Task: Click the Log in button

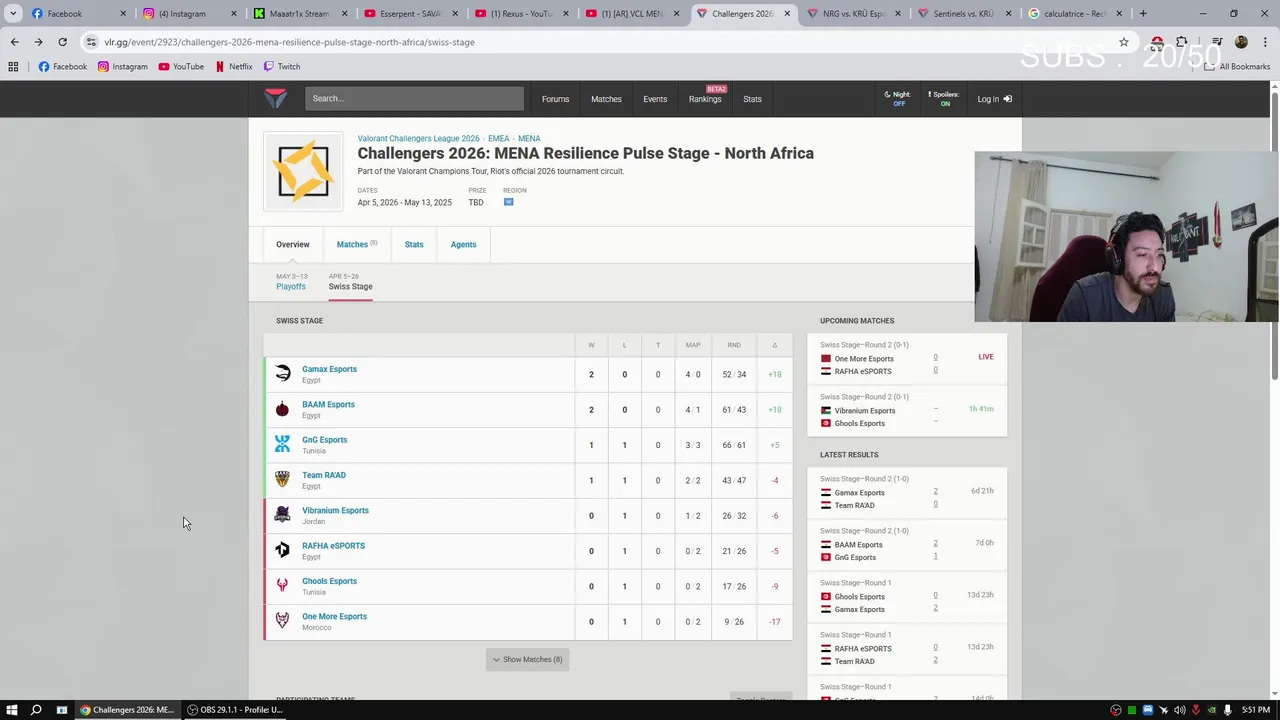Action: click(x=994, y=99)
